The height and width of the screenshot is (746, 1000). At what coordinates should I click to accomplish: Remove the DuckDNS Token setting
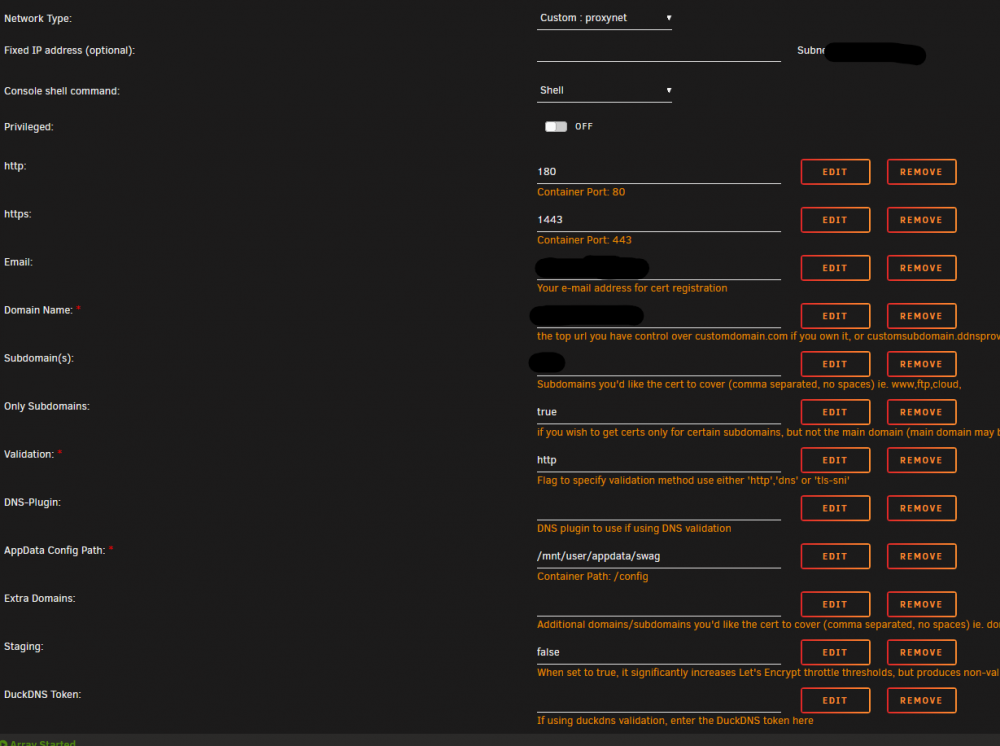pyautogui.click(x=921, y=700)
